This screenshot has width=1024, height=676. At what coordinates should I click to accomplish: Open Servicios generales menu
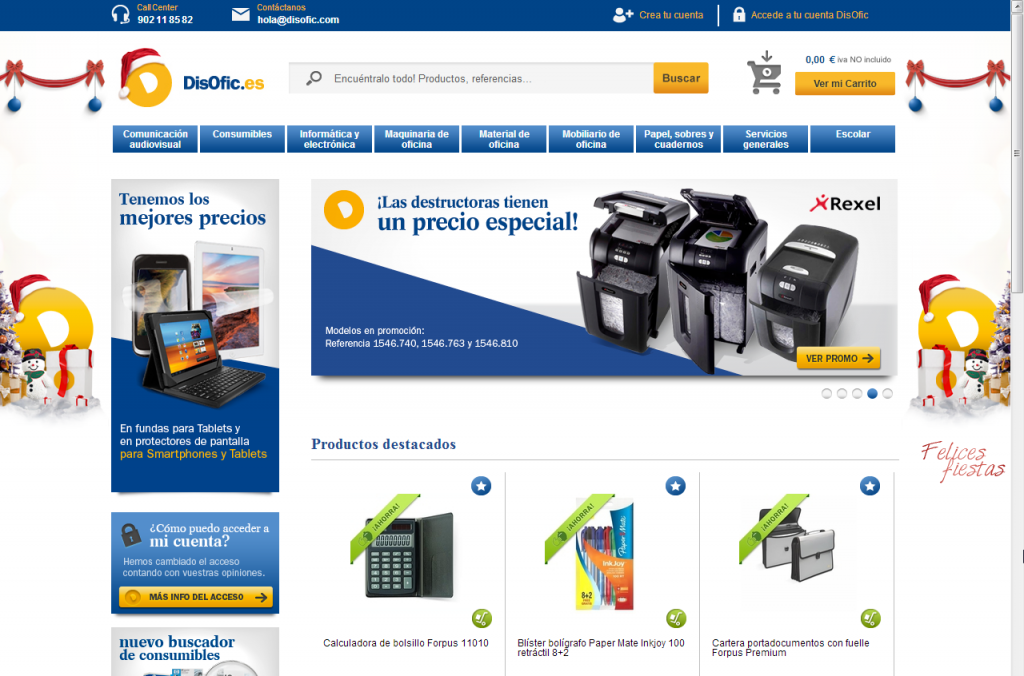point(765,139)
